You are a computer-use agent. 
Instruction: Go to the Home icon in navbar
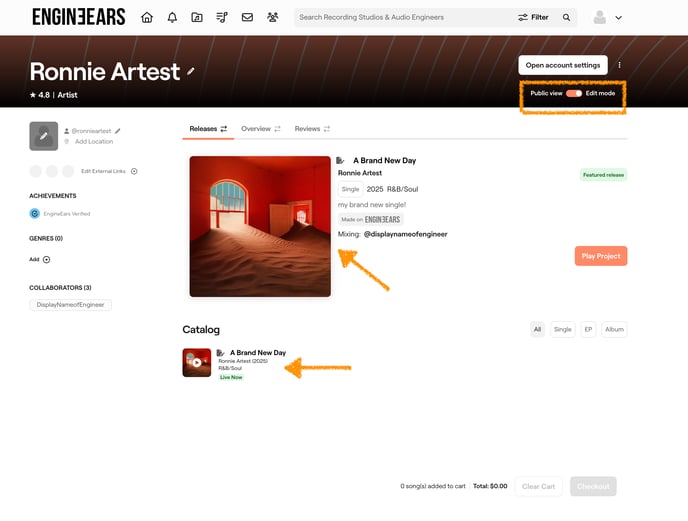click(147, 17)
